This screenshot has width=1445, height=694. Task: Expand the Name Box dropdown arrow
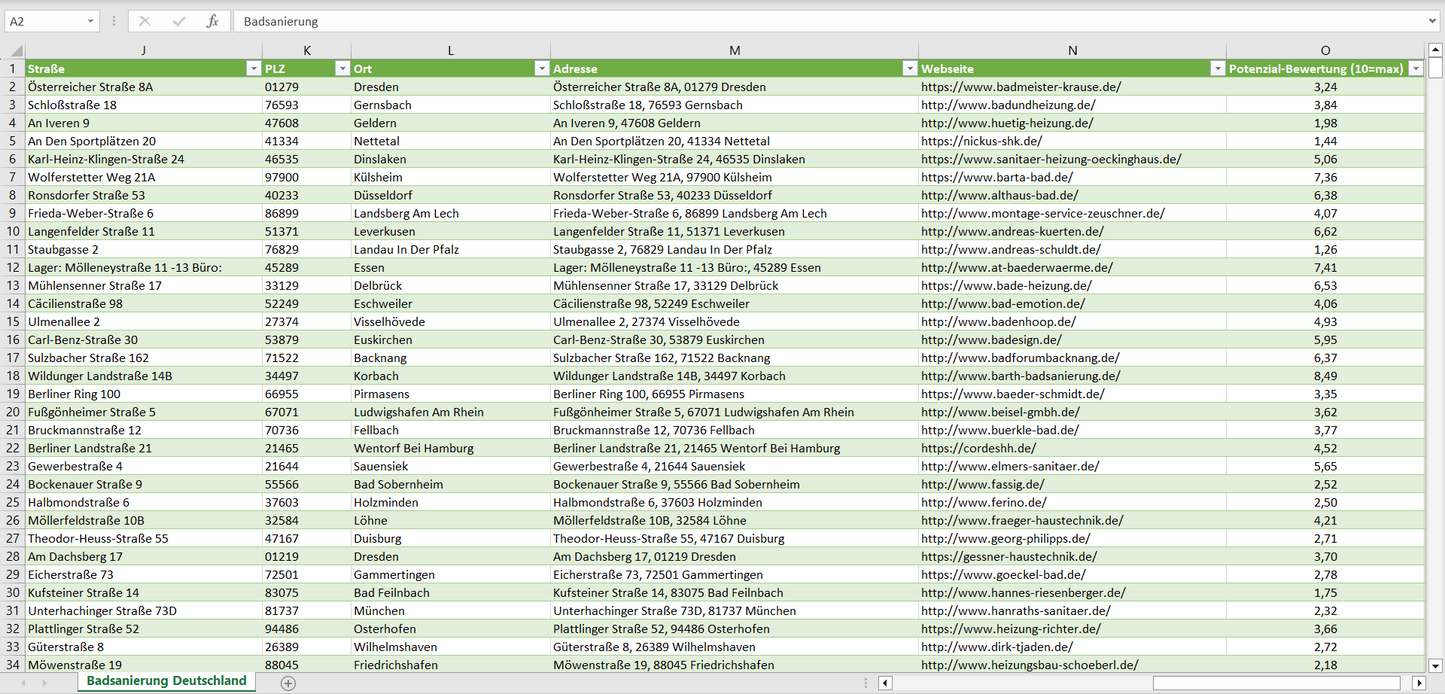click(x=90, y=21)
